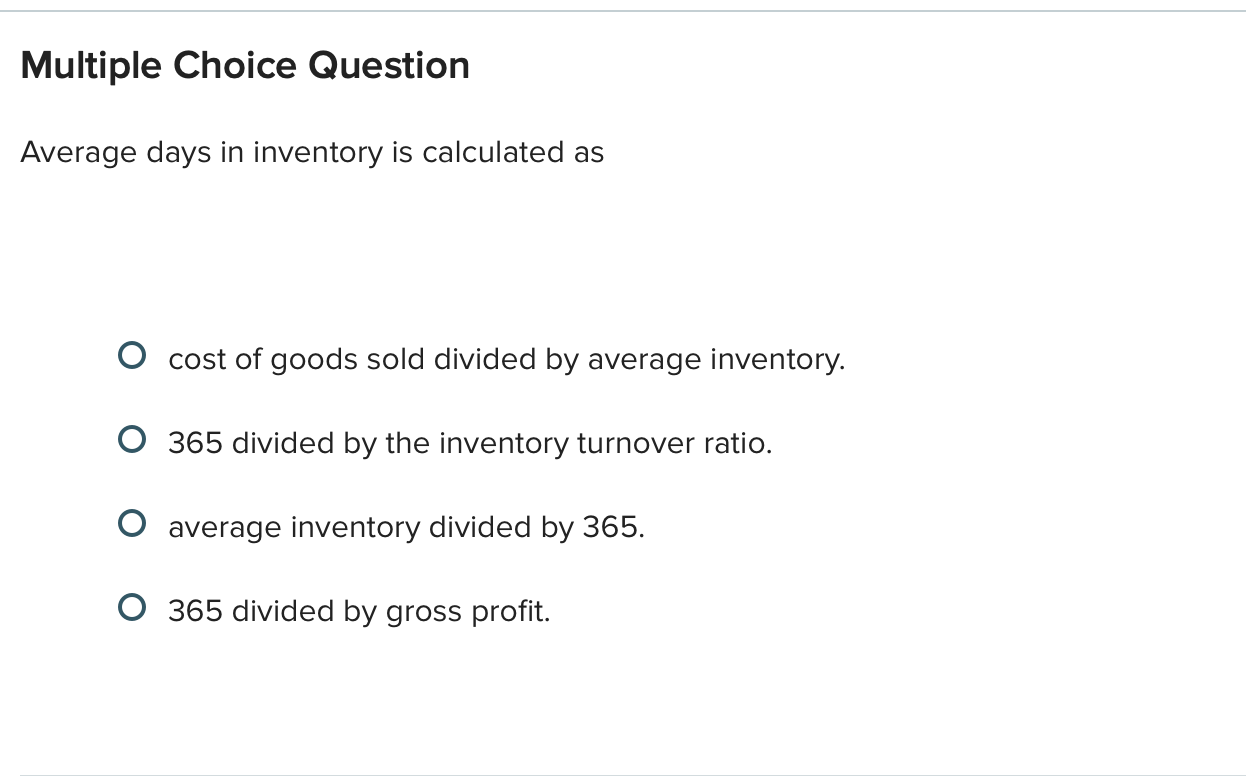Viewport: 1246px width, 776px height.
Task: Click the question text about average days in inventory
Action: coord(313,153)
